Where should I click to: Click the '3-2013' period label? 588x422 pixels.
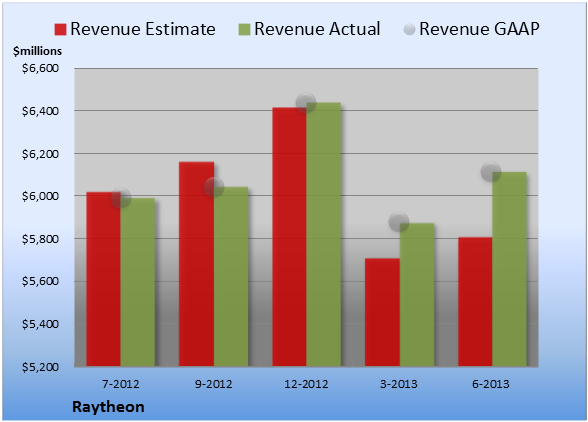click(399, 384)
